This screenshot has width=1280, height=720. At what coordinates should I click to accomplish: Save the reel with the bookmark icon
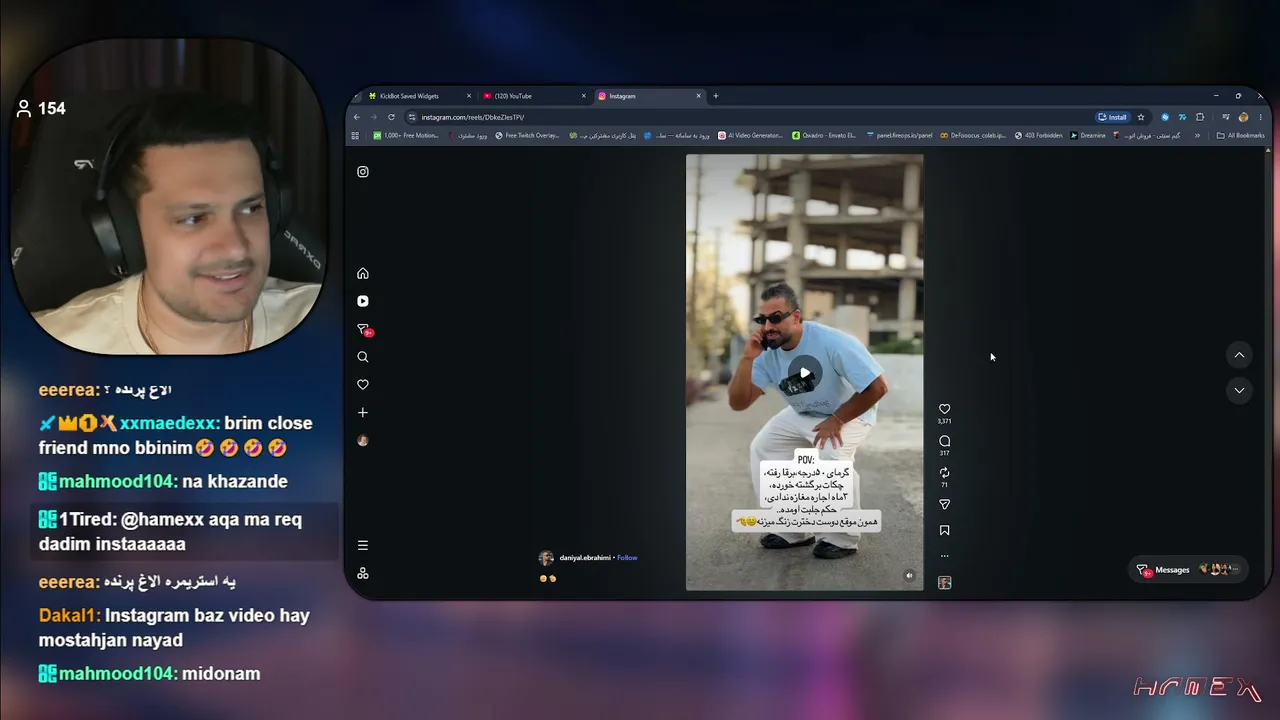click(x=944, y=531)
